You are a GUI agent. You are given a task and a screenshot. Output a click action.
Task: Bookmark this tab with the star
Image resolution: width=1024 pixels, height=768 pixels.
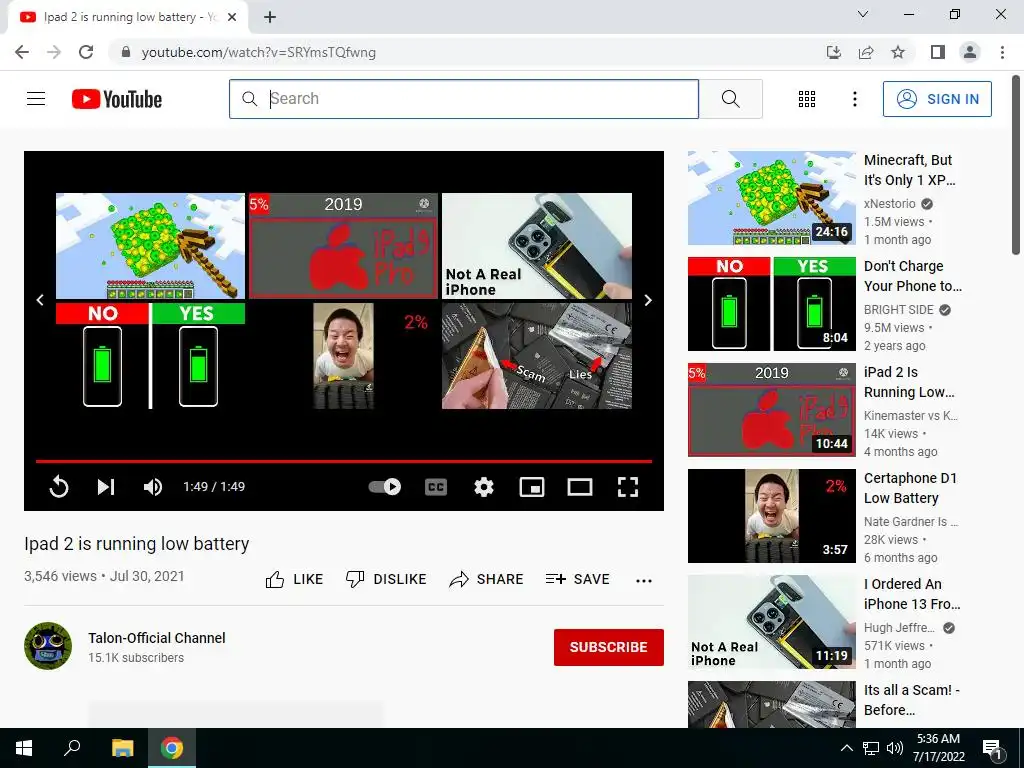pyautogui.click(x=898, y=52)
